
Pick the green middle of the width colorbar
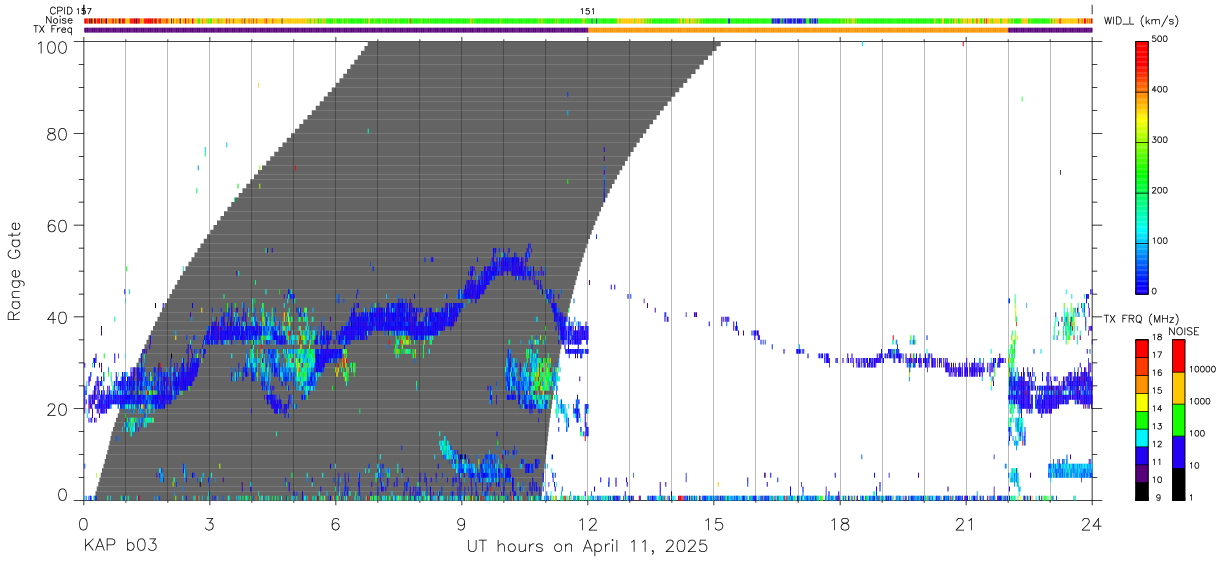(x=1143, y=165)
